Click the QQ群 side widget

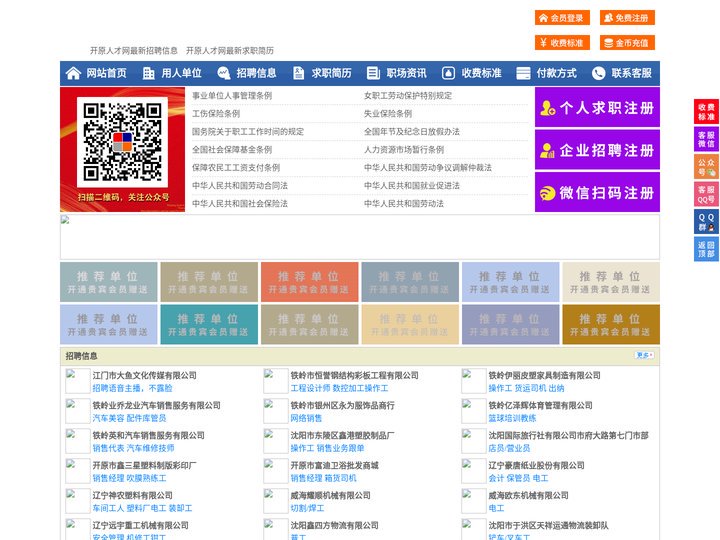point(706,222)
